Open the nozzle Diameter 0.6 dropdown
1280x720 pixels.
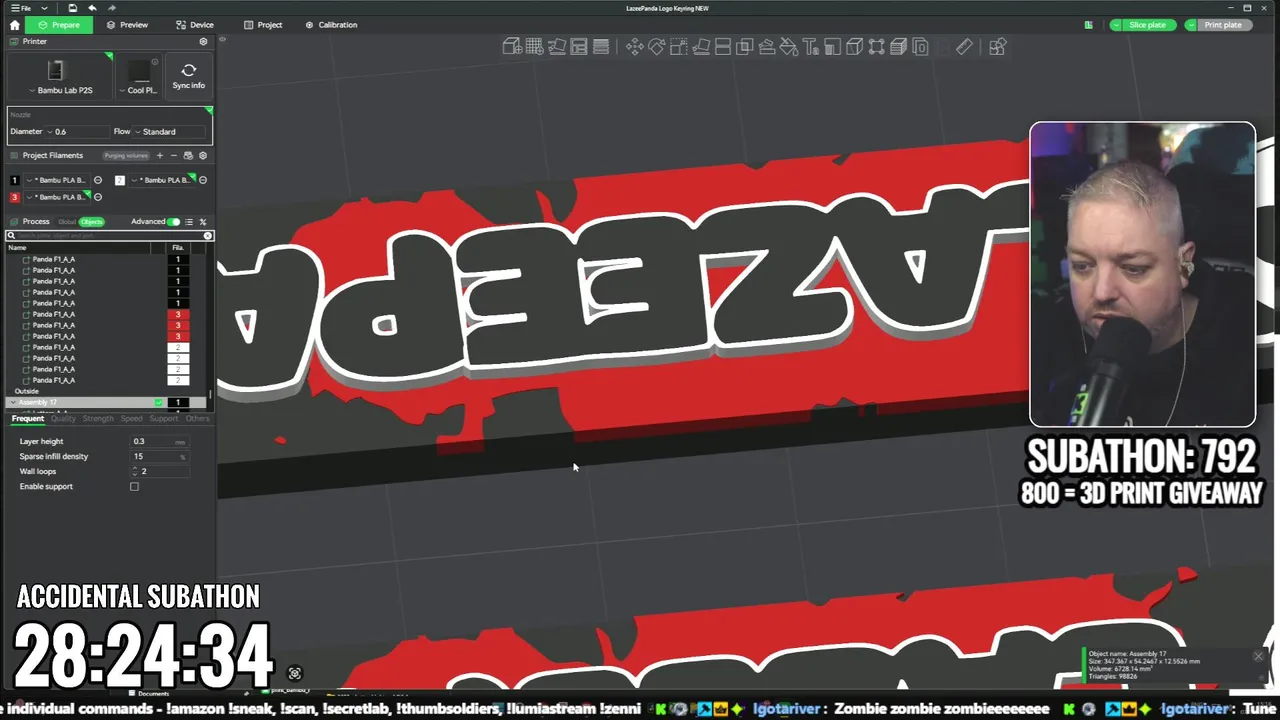[x=76, y=132]
